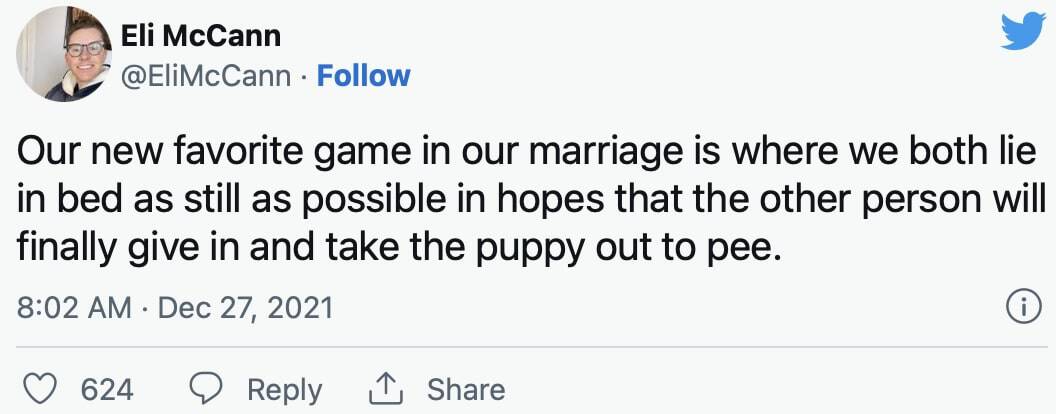The width and height of the screenshot is (1056, 414).
Task: Click the line ending 'puppy out to pee'
Action: [x=399, y=250]
